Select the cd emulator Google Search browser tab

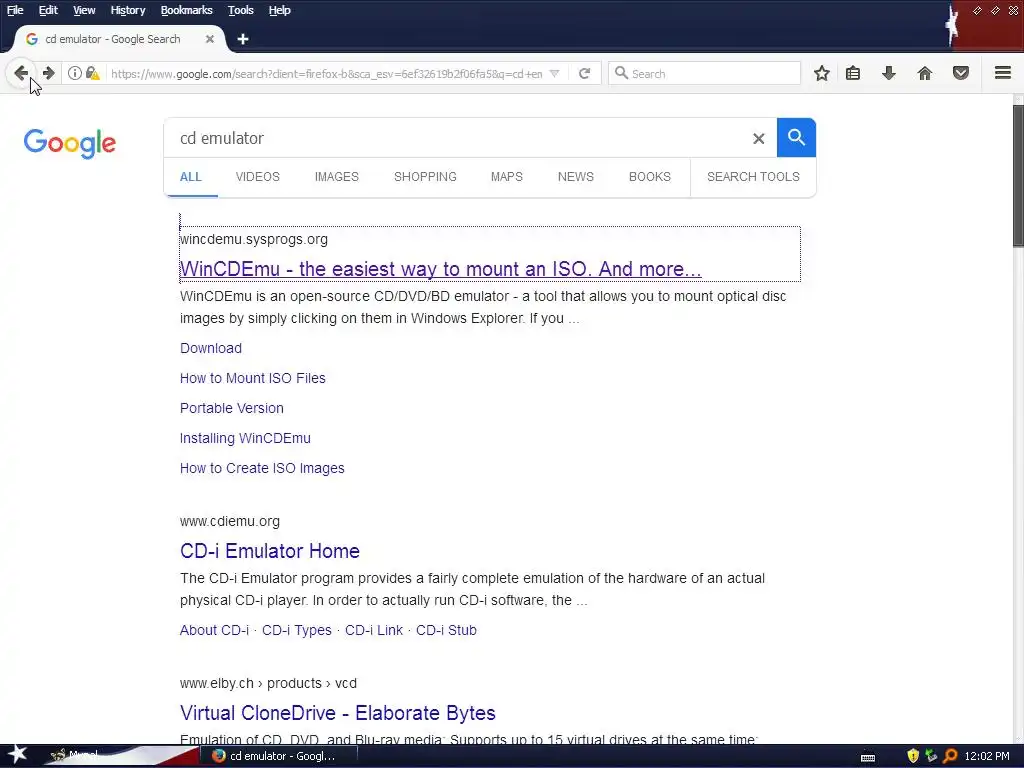coord(120,39)
